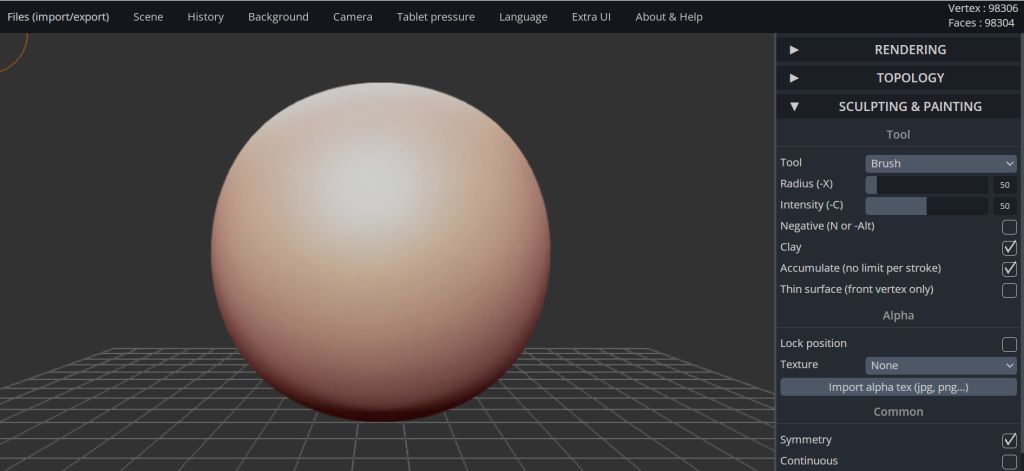1024x471 pixels.
Task: Adjust the Radius slider
Action: click(x=926, y=185)
